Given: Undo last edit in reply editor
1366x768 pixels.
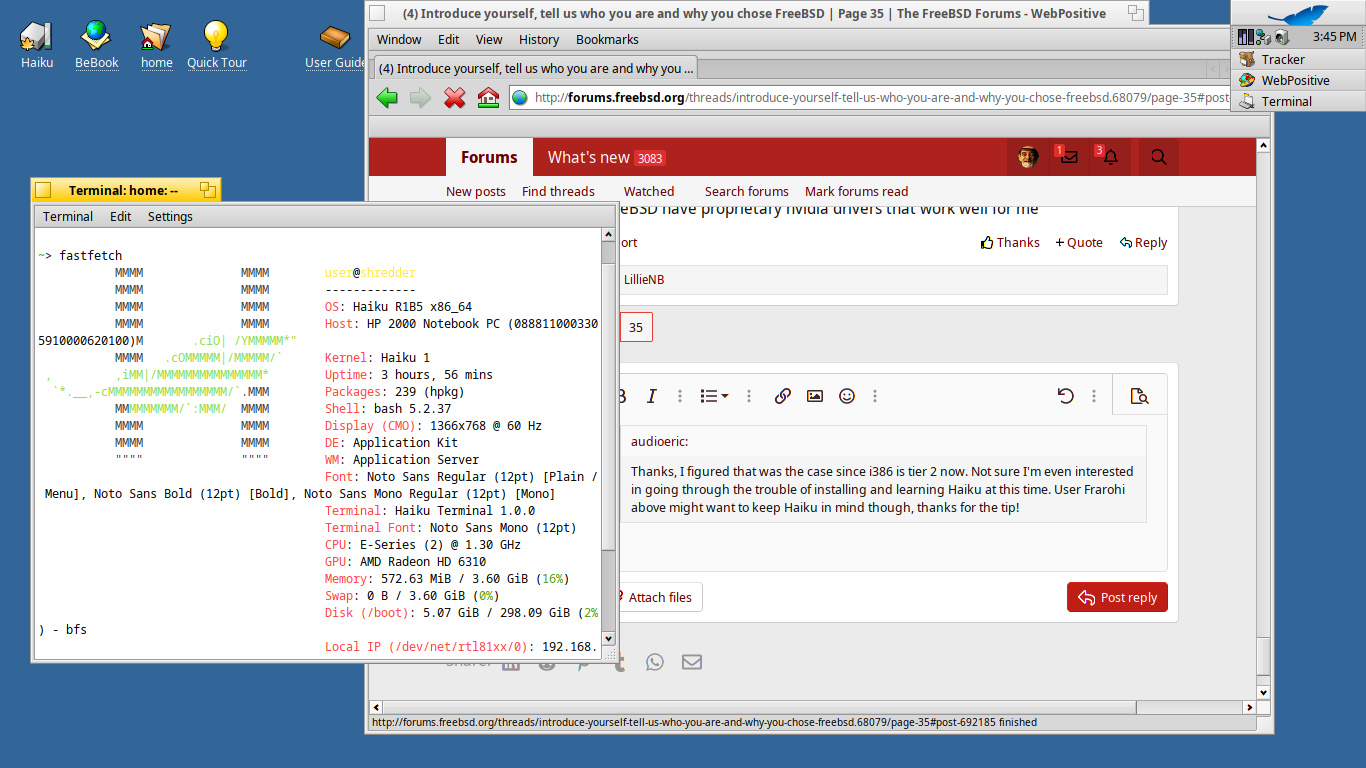Looking at the screenshot, I should tap(1065, 396).
